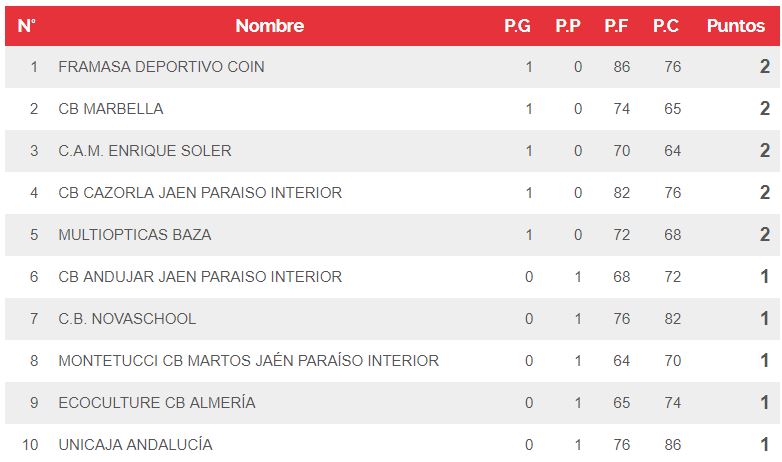
Task: Click UNICAJA ANDALUCÍA points-against value 86
Action: coord(672,445)
